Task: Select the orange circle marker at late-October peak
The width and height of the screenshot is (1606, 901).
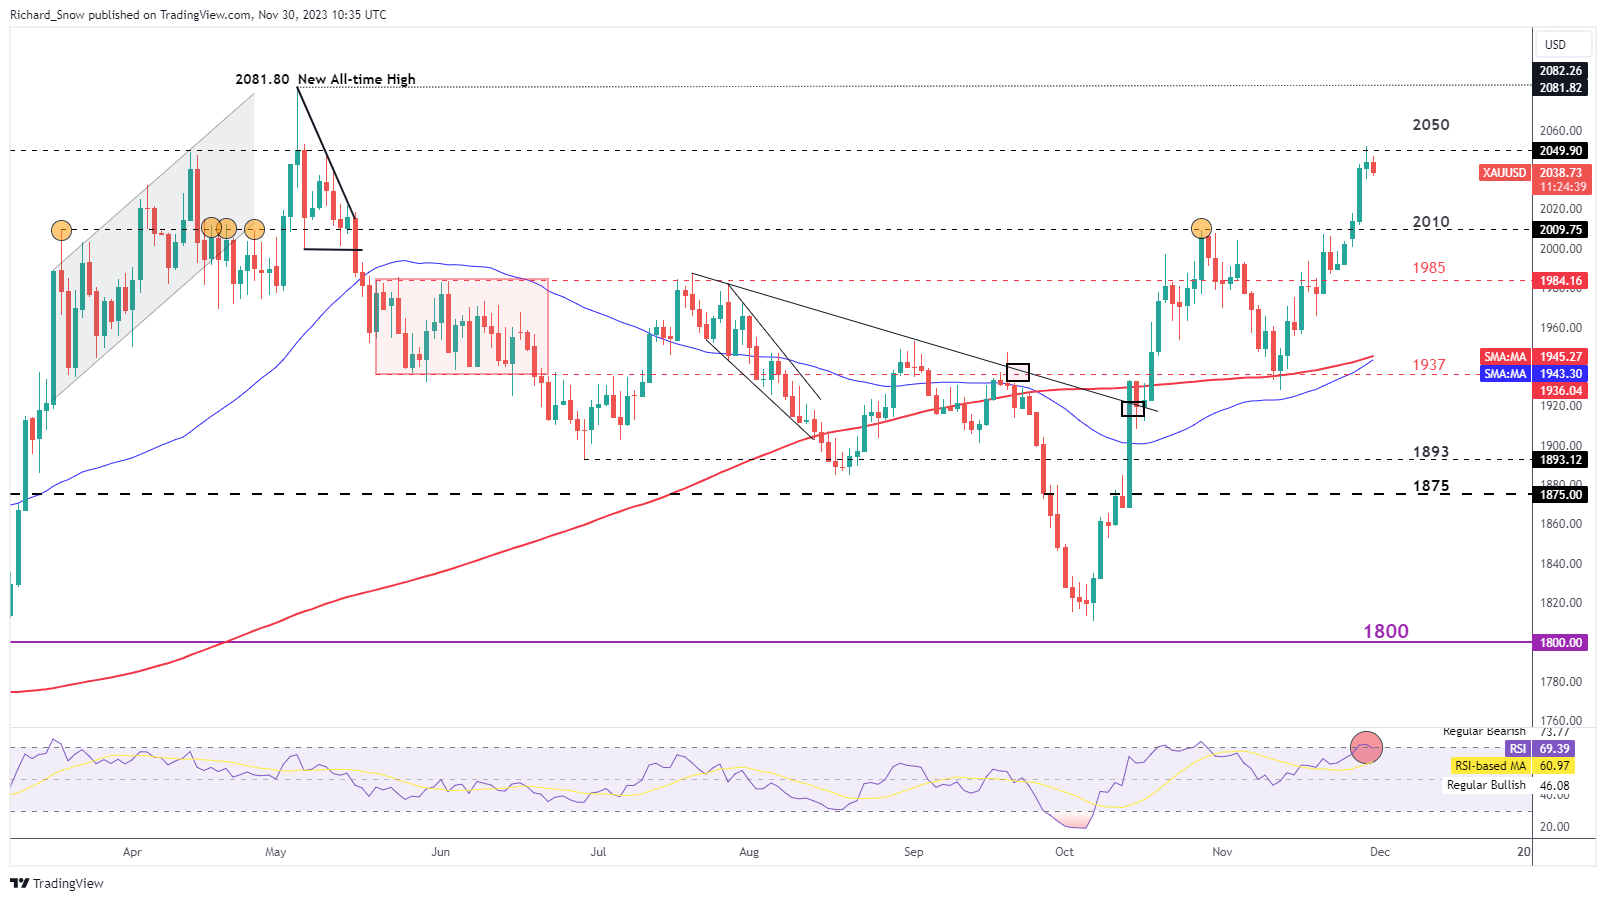Action: [x=1201, y=228]
